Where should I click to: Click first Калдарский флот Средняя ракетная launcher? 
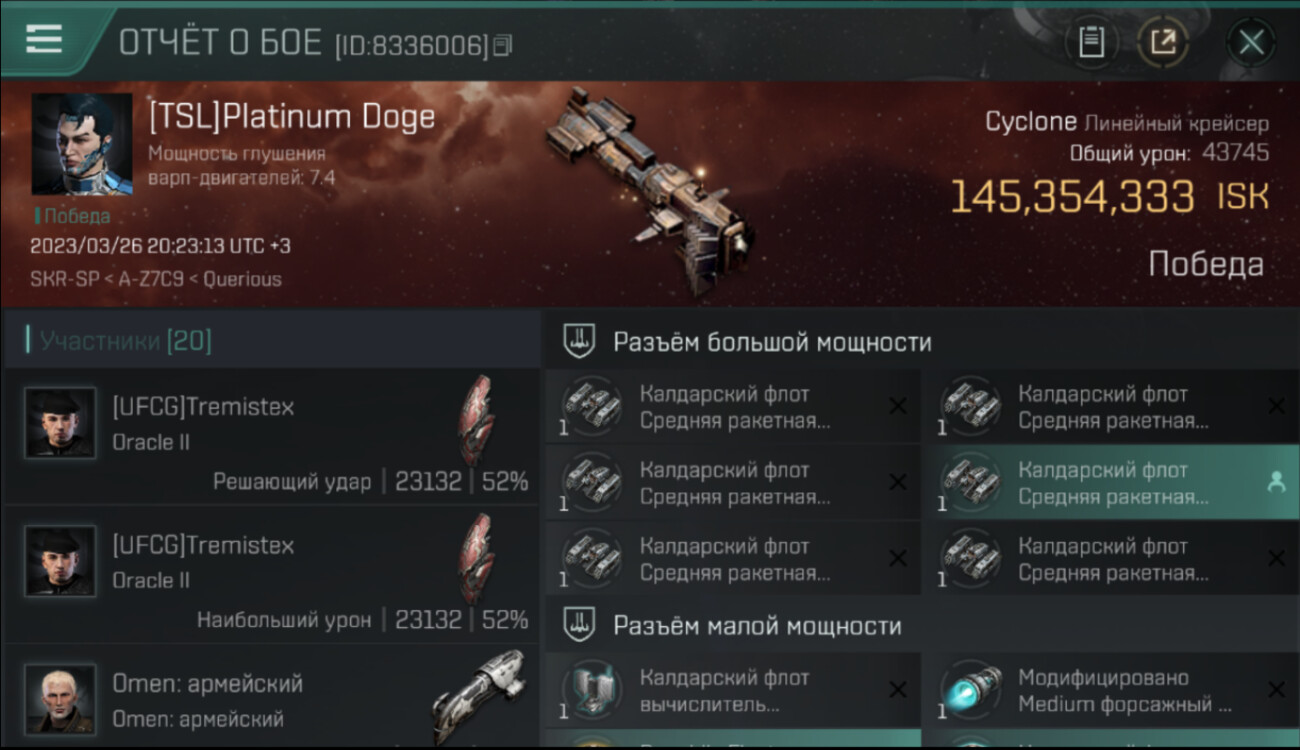pyautogui.click(x=733, y=406)
